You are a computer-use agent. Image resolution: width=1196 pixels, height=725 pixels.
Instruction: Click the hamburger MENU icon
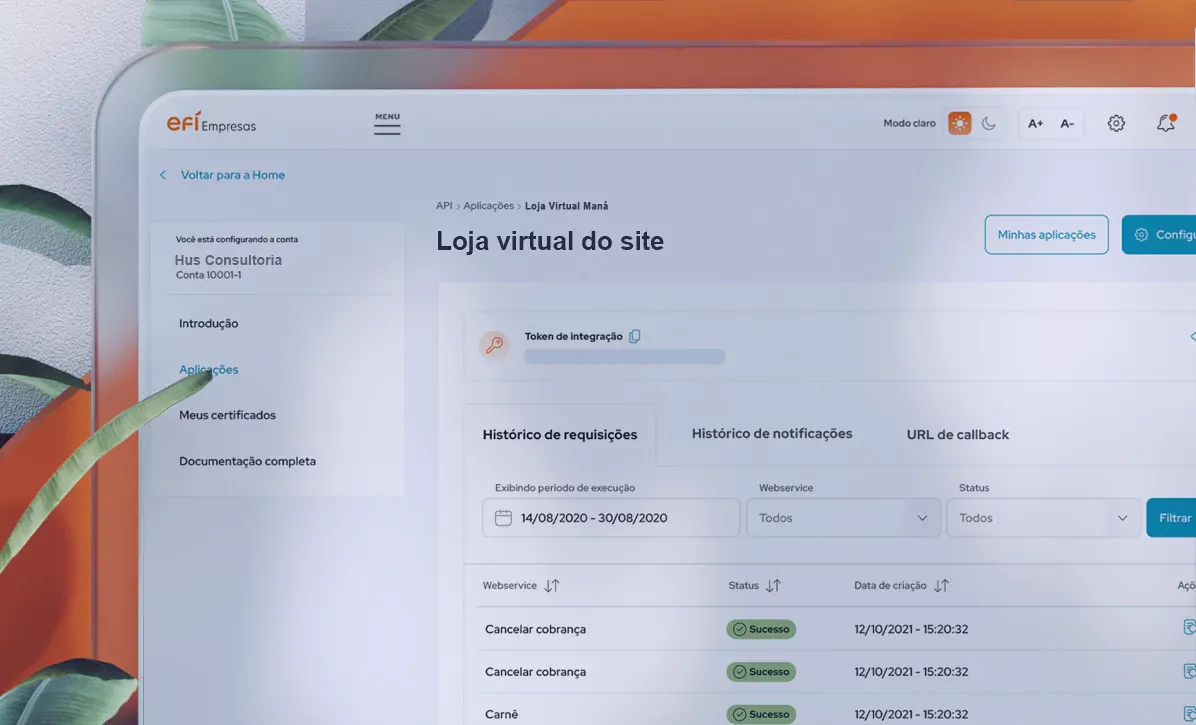[x=387, y=124]
